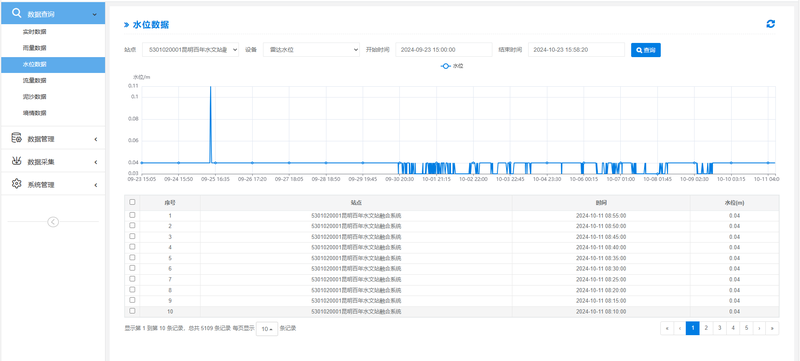Check the box for row 2024-10-11 08:15:00

[x=132, y=300]
